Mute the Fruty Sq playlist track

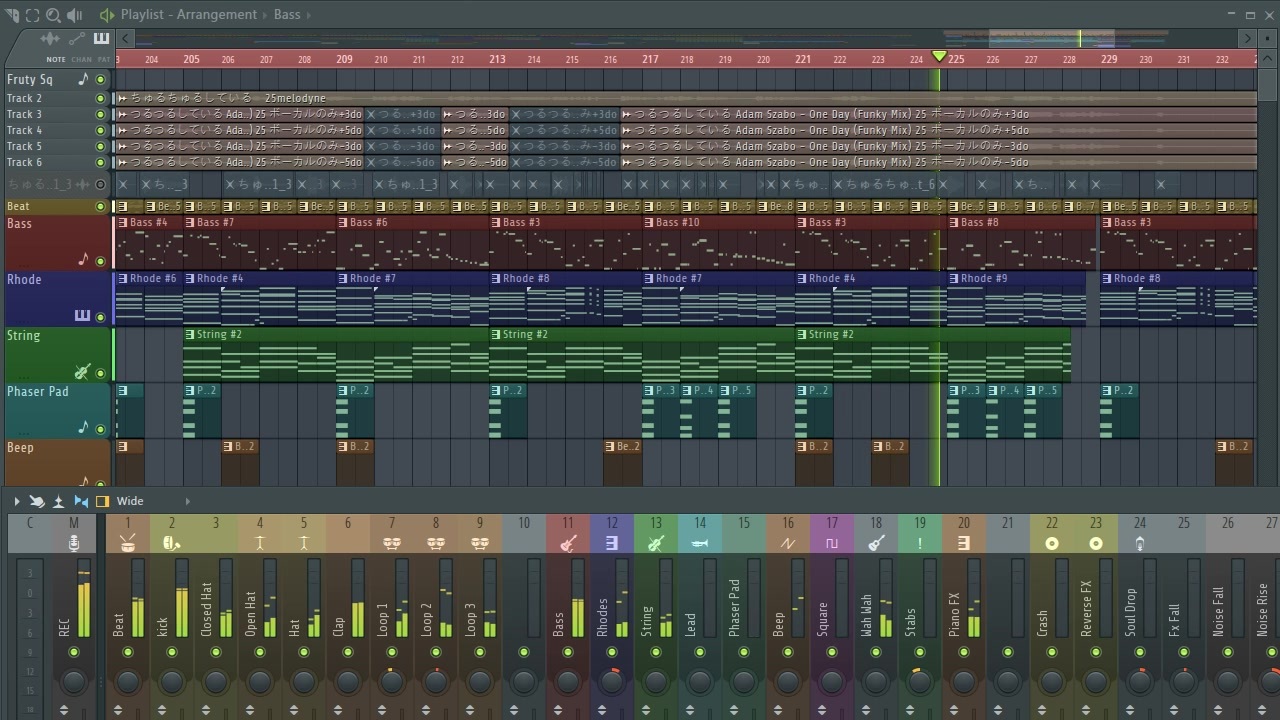click(x=100, y=79)
